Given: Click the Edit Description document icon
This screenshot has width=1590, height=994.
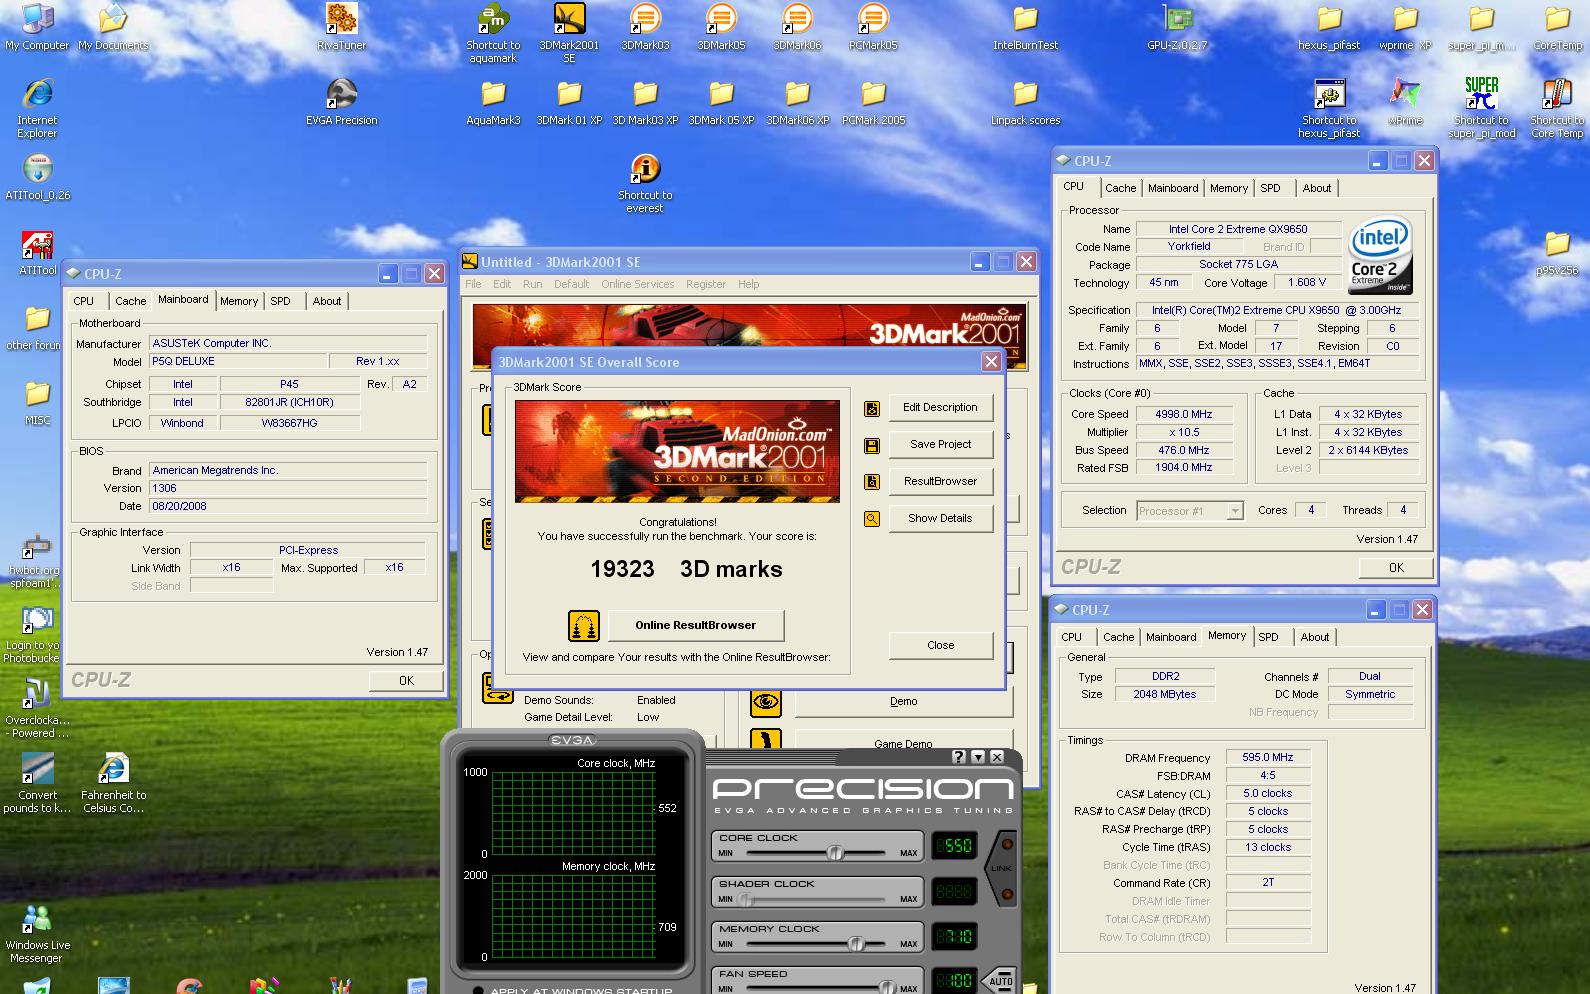Looking at the screenshot, I should (x=872, y=408).
